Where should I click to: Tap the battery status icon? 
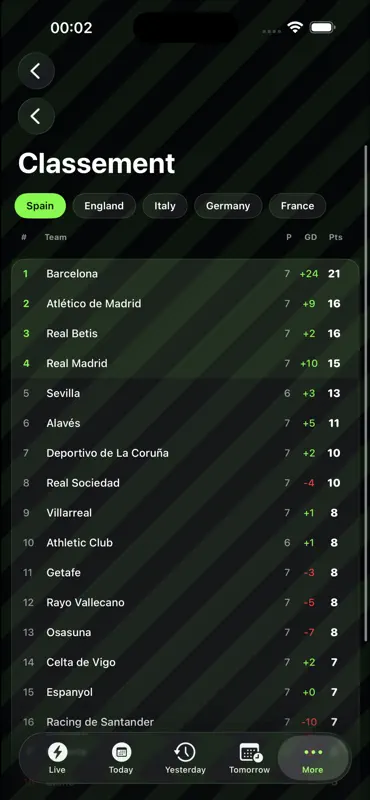pyautogui.click(x=322, y=28)
